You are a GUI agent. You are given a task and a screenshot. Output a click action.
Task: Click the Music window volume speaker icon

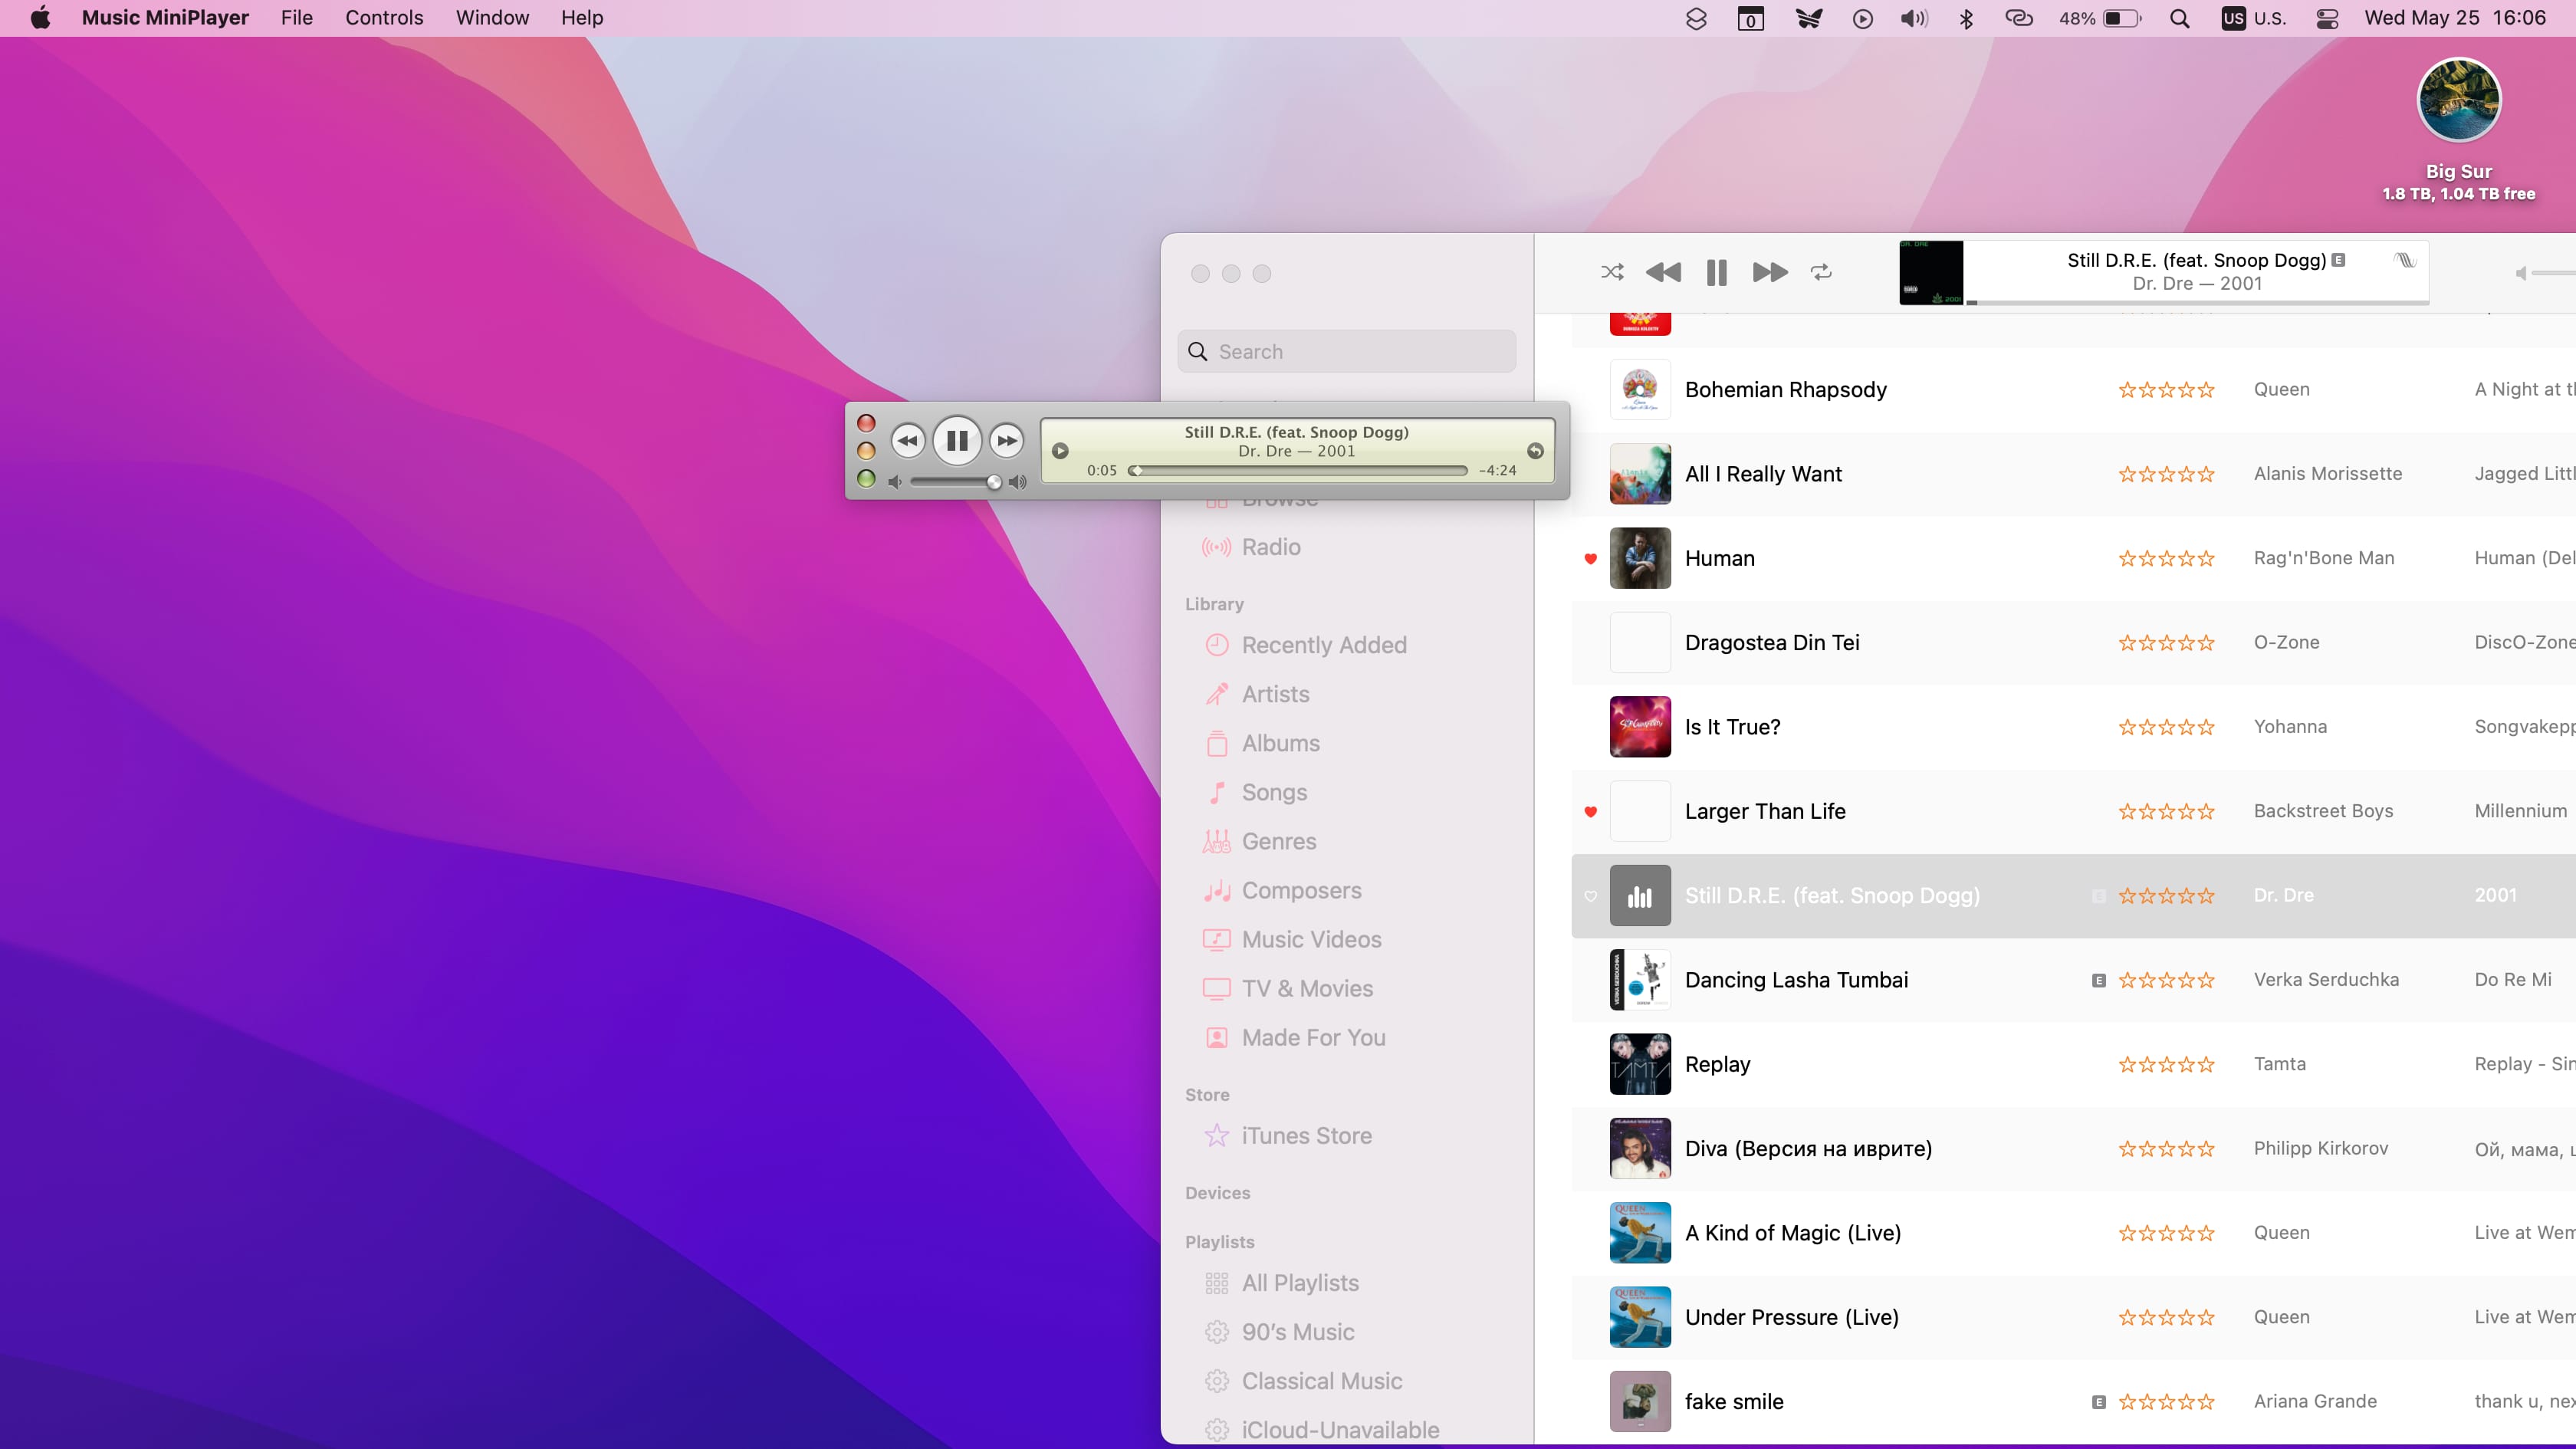pyautogui.click(x=2520, y=273)
